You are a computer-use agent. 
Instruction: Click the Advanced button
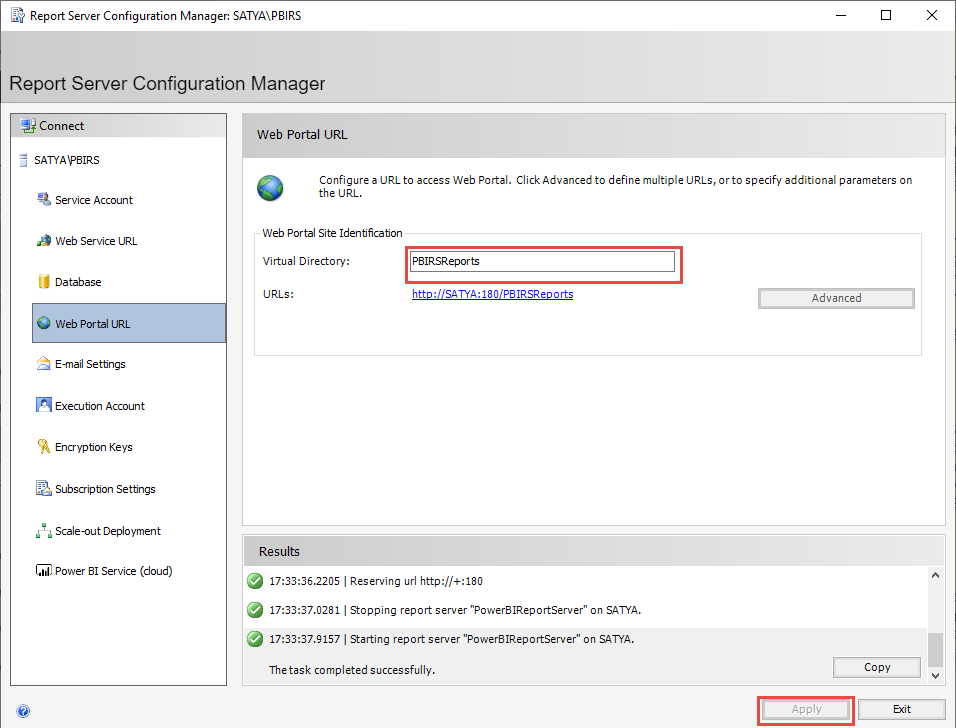[836, 297]
